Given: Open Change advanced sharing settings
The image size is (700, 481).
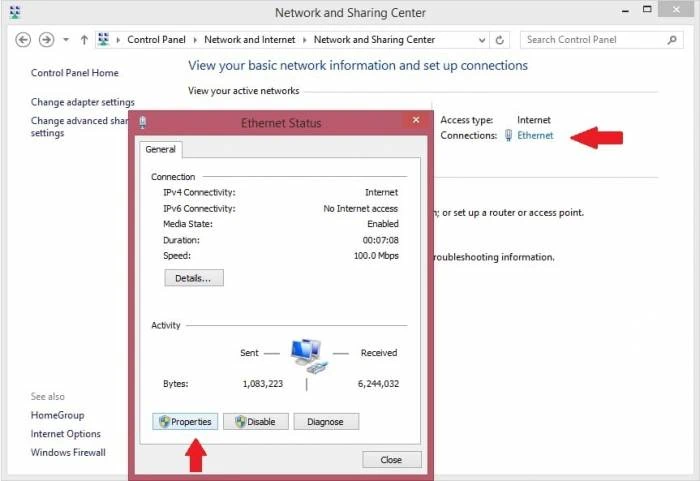Looking at the screenshot, I should (79, 127).
